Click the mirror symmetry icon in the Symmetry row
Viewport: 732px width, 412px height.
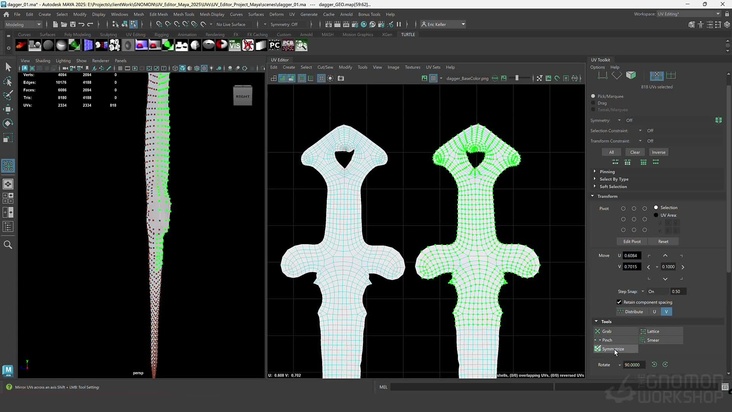718,120
